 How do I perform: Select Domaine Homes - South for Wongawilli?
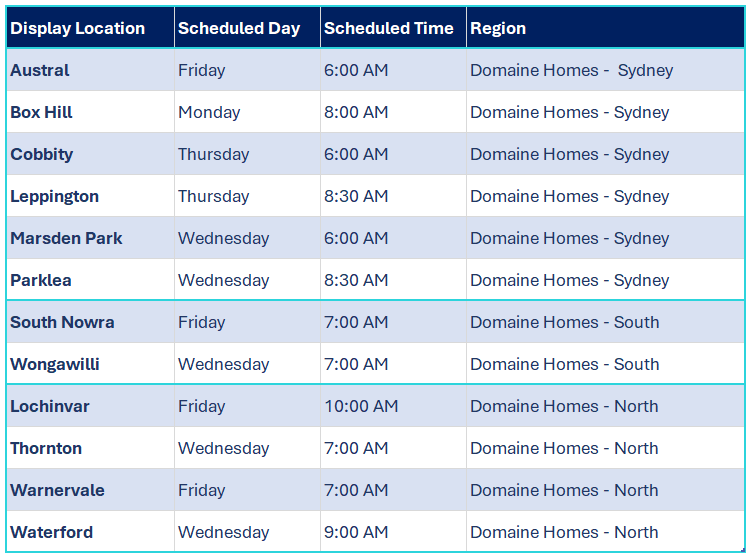[564, 364]
